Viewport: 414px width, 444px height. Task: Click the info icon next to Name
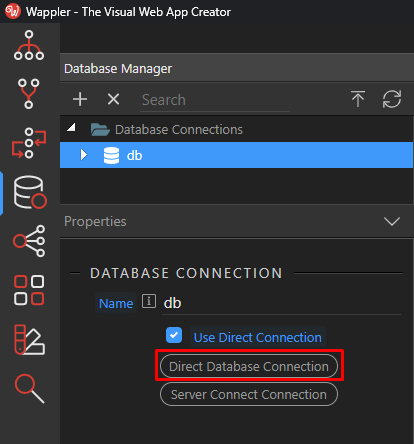pos(149,301)
